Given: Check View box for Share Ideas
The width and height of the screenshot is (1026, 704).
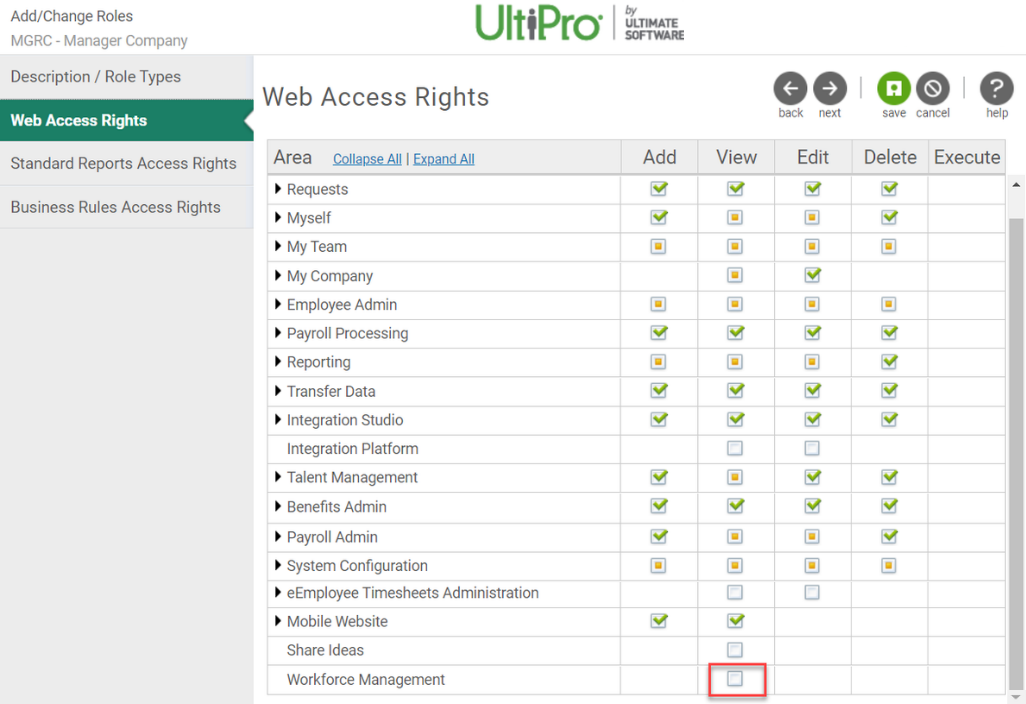Looking at the screenshot, I should [735, 650].
